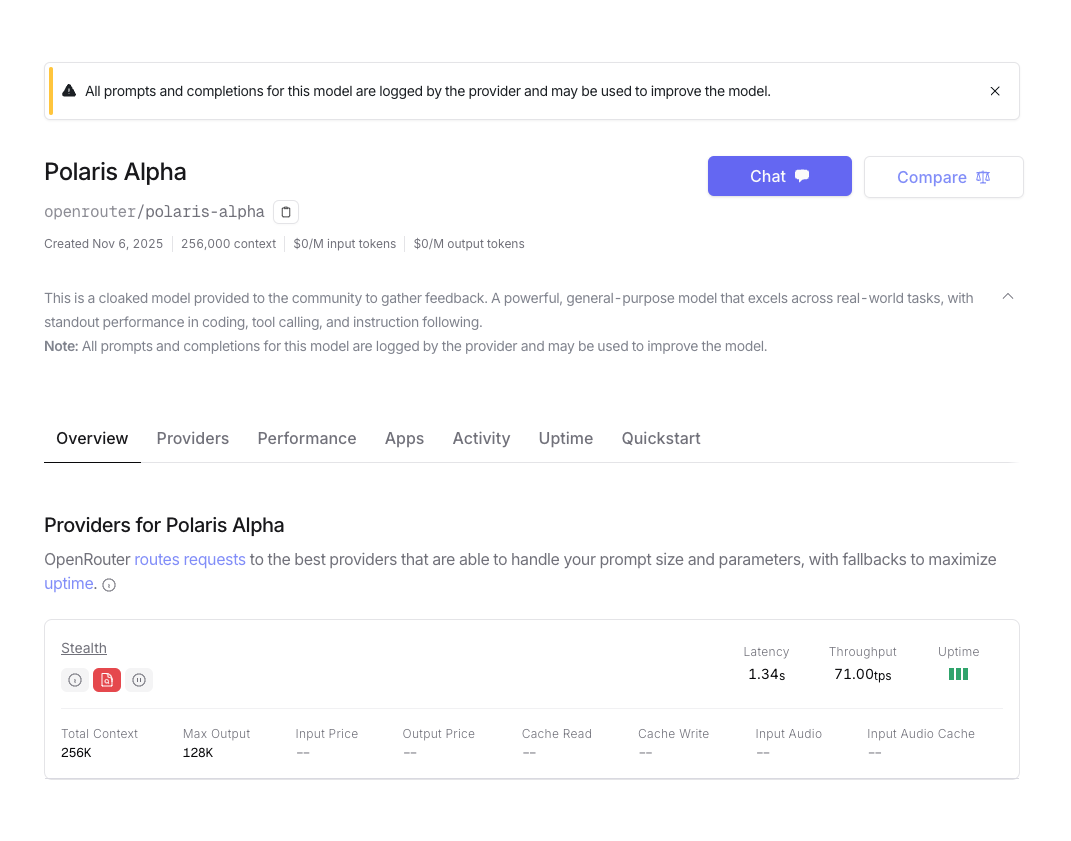Select the Performance tab
1071x841 pixels.
(306, 438)
